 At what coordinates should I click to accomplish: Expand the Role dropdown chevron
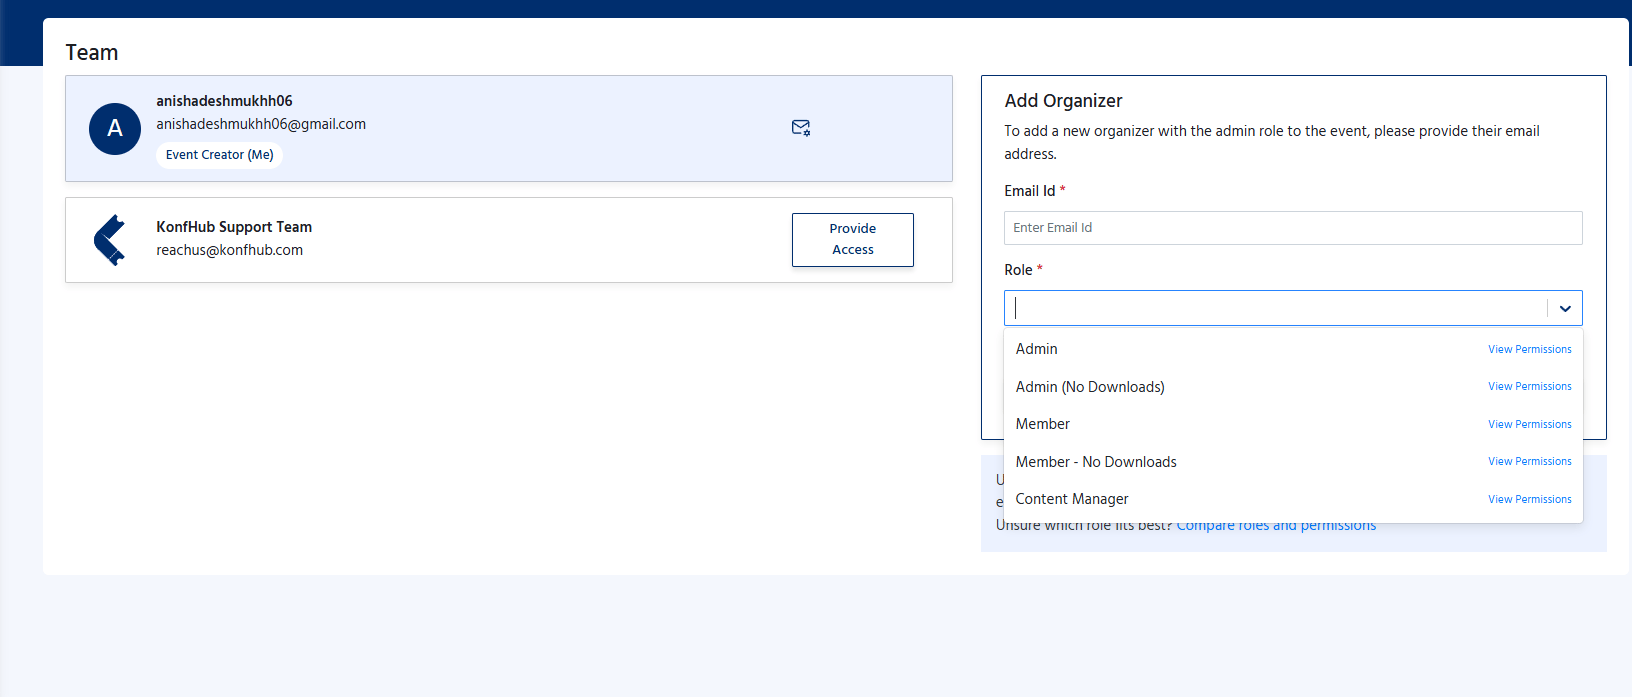click(x=1565, y=308)
